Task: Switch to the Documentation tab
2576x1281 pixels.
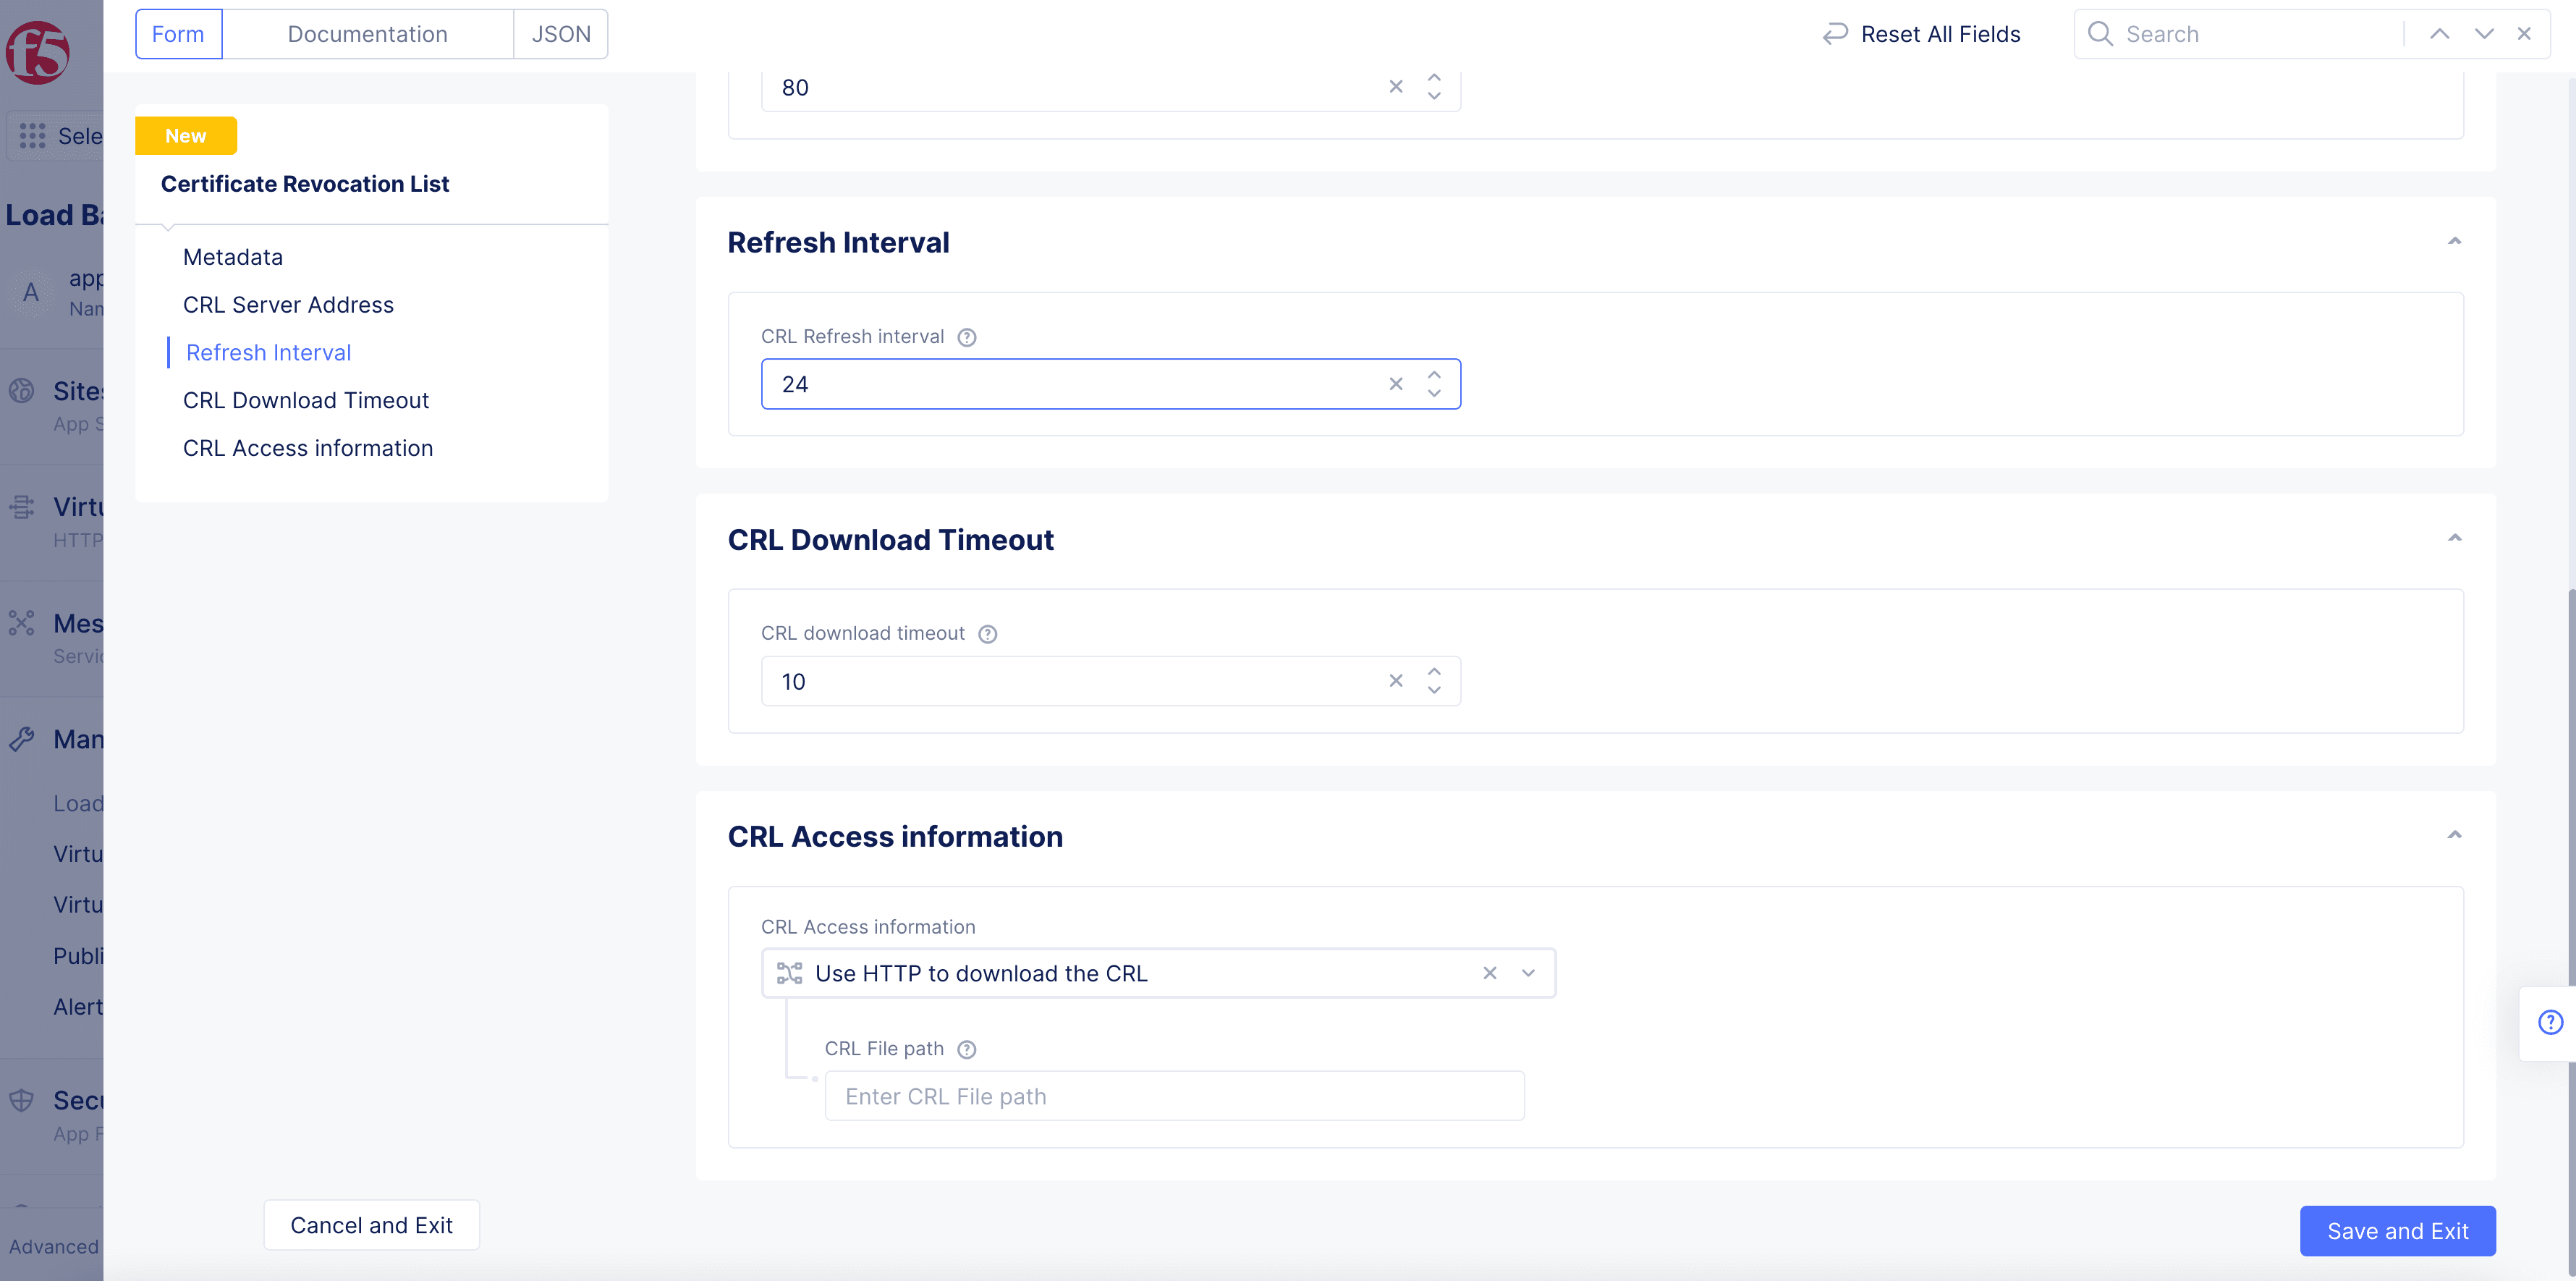Action: click(367, 34)
